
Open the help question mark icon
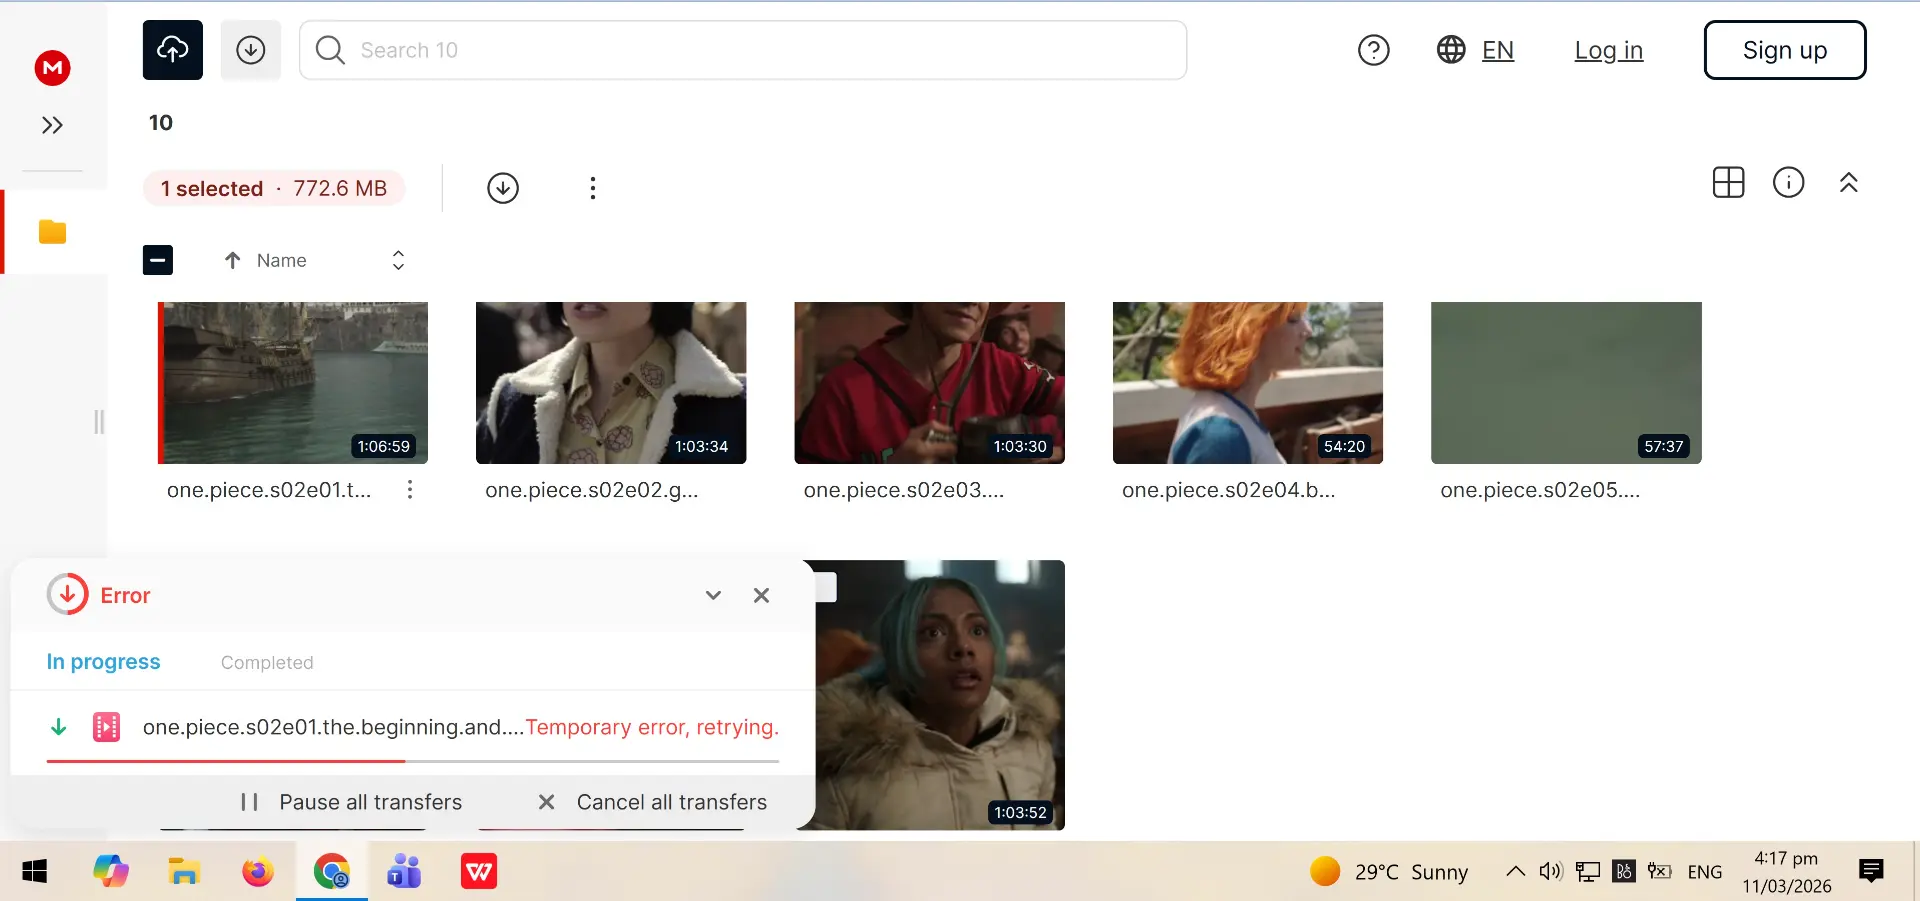(1374, 50)
